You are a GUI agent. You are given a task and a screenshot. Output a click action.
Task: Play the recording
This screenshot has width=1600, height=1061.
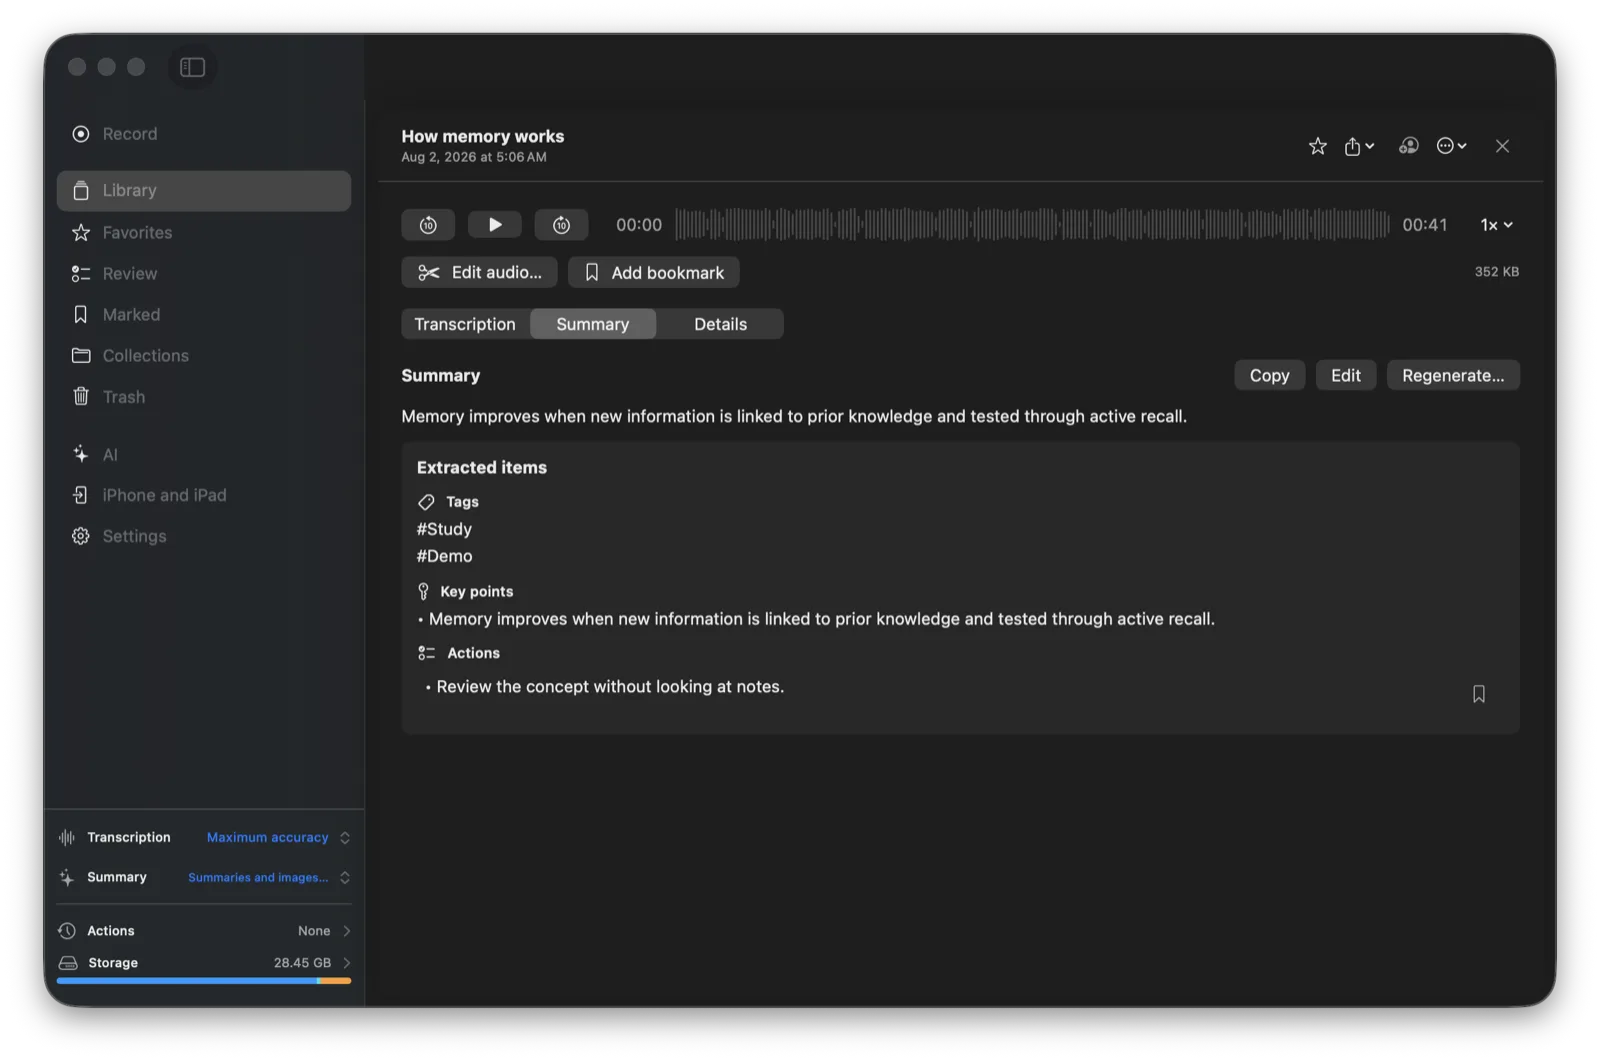coord(495,225)
